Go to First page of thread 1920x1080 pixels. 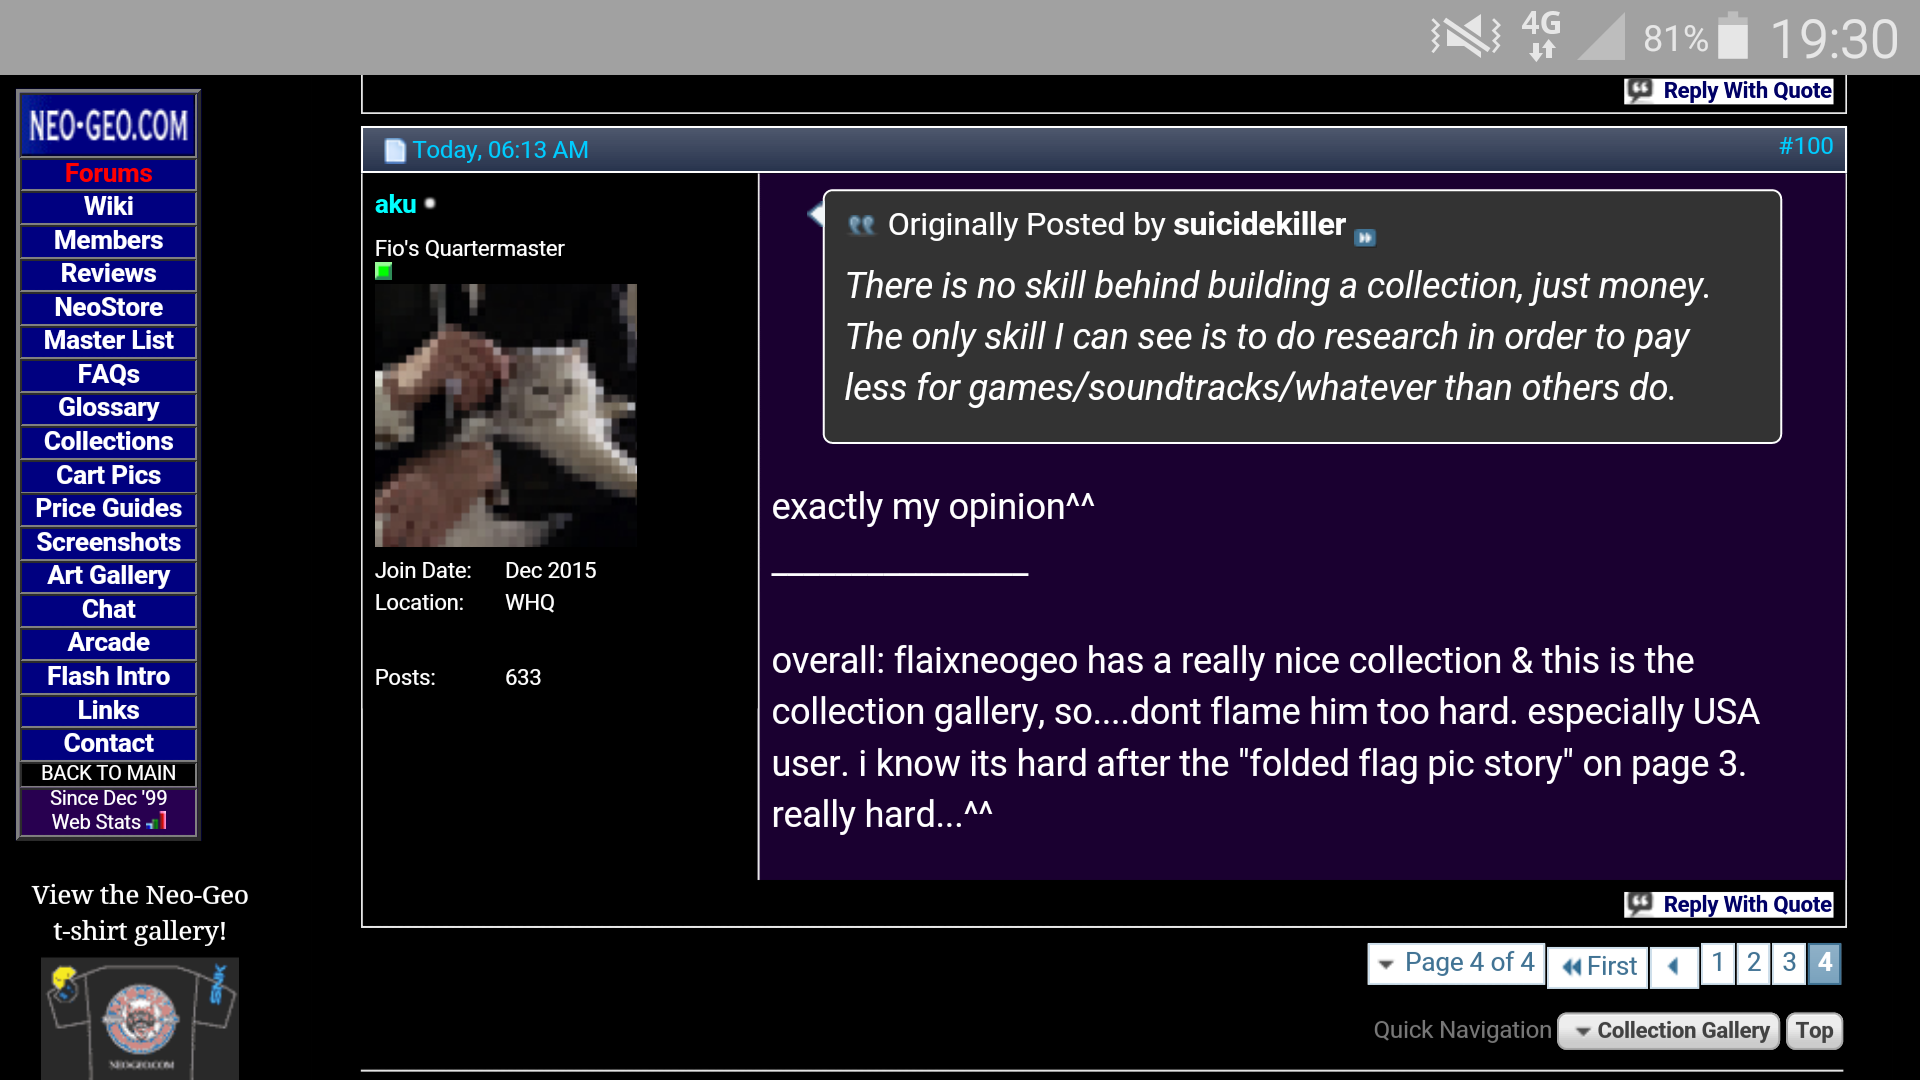[1598, 966]
